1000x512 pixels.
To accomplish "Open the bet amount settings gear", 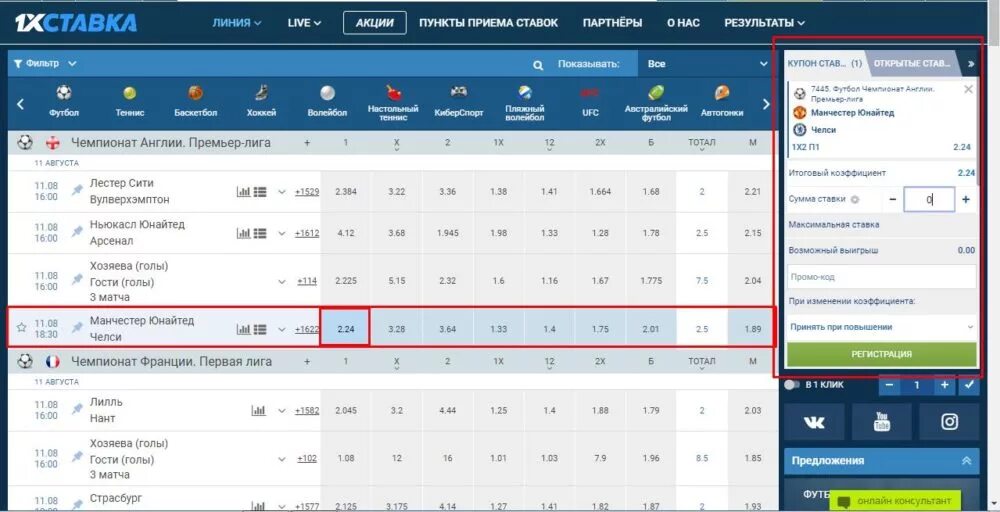I will [x=855, y=200].
